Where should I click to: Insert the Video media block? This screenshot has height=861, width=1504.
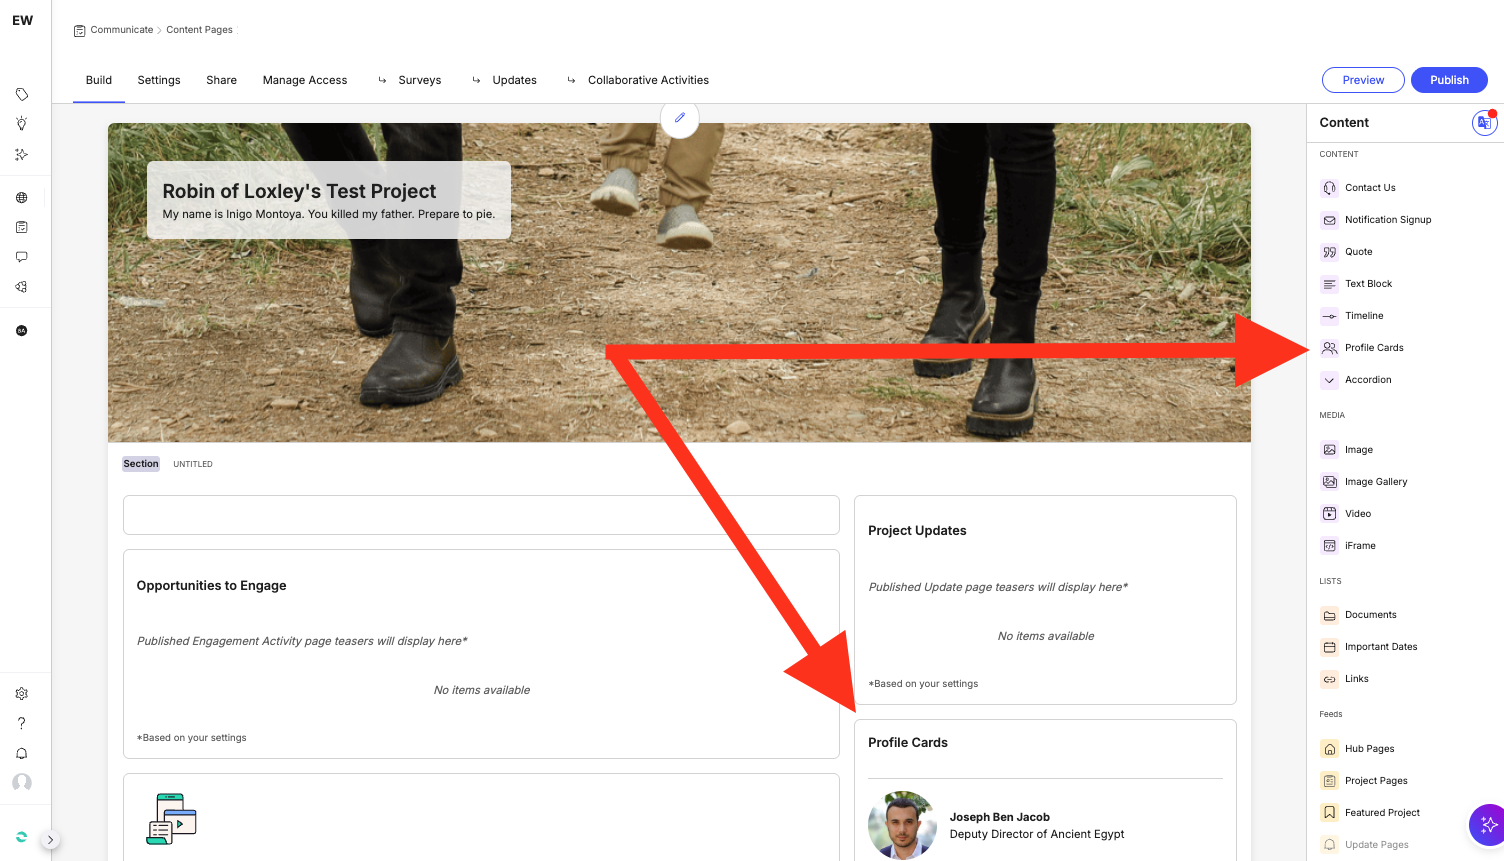1357,514
